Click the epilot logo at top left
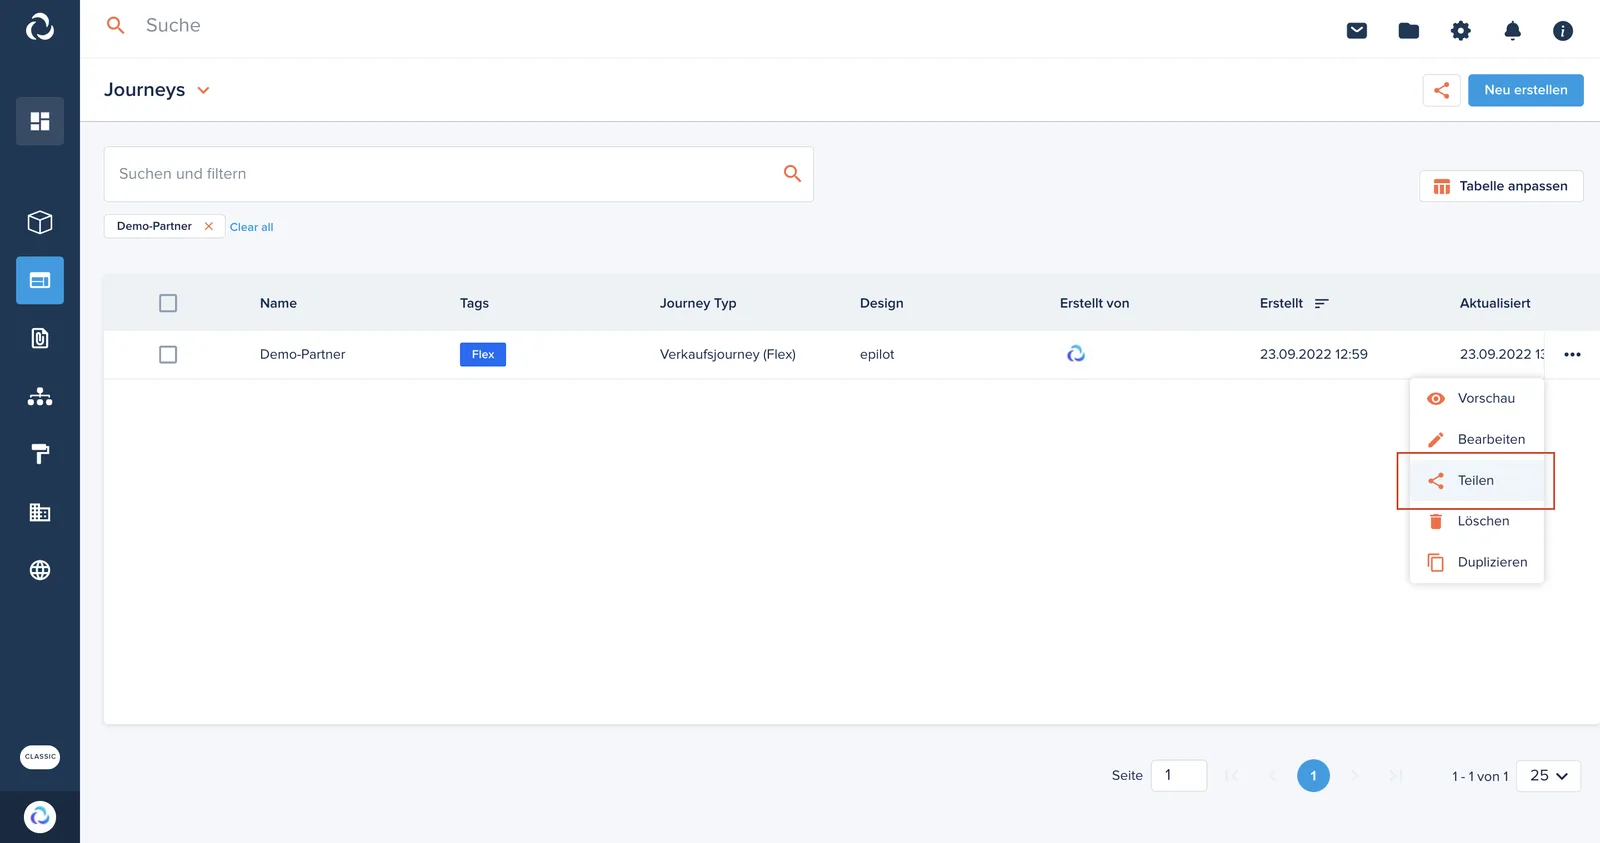This screenshot has width=1600, height=843. click(x=40, y=27)
